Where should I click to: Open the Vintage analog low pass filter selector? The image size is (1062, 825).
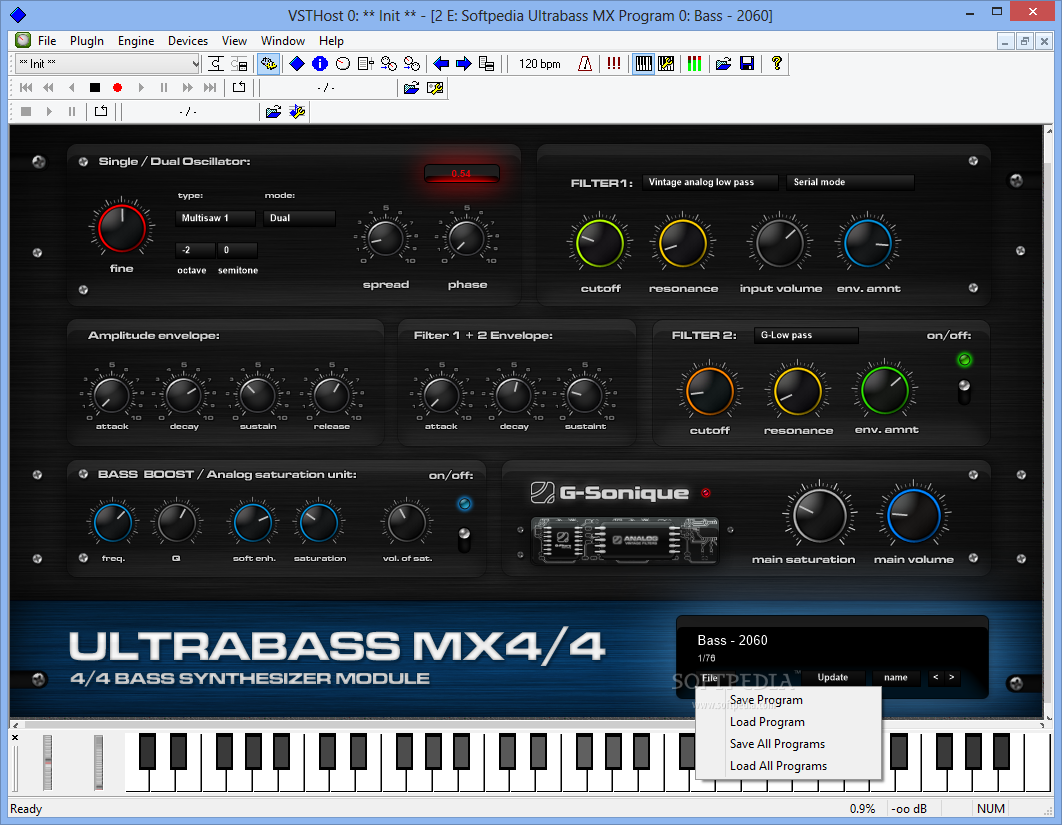click(x=711, y=182)
